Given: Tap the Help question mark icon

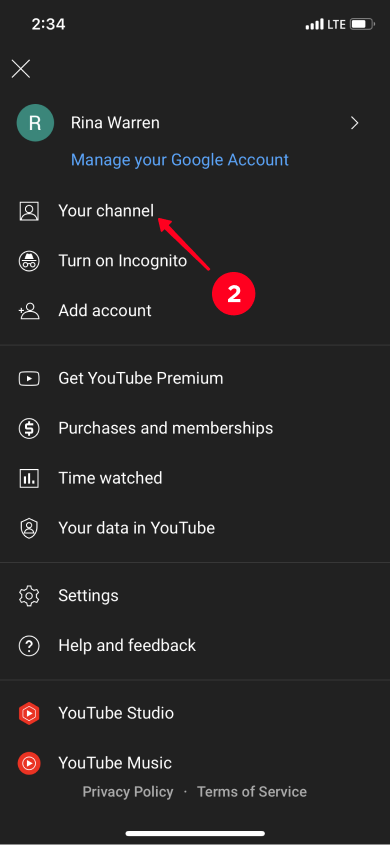Looking at the screenshot, I should (29, 646).
